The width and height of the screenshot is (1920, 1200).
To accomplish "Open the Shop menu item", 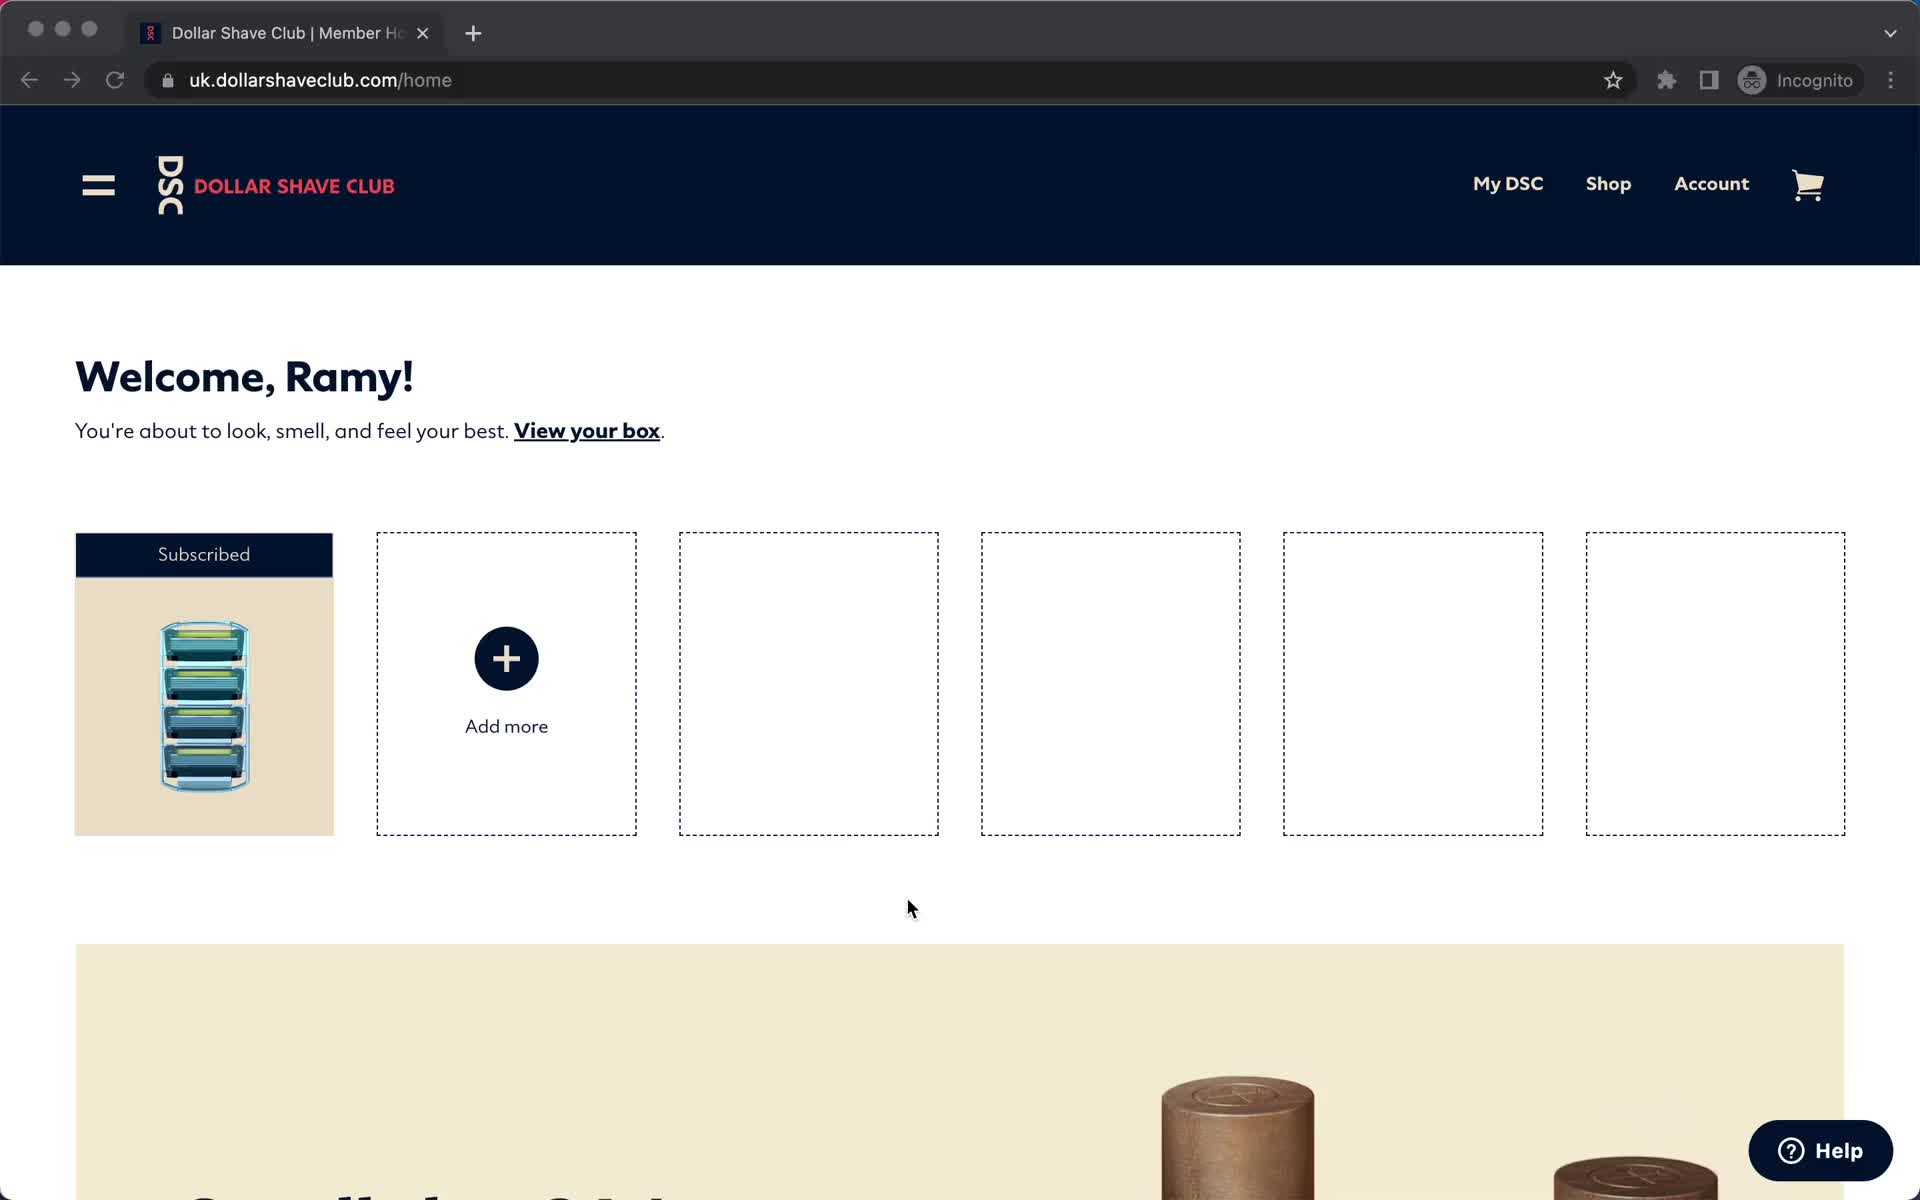I will (1608, 184).
